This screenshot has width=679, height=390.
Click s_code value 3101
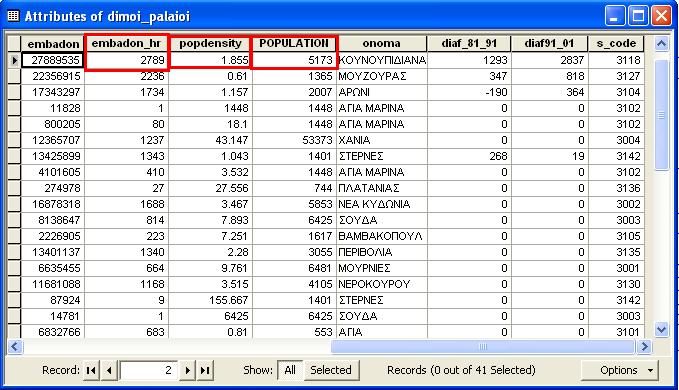pos(616,332)
